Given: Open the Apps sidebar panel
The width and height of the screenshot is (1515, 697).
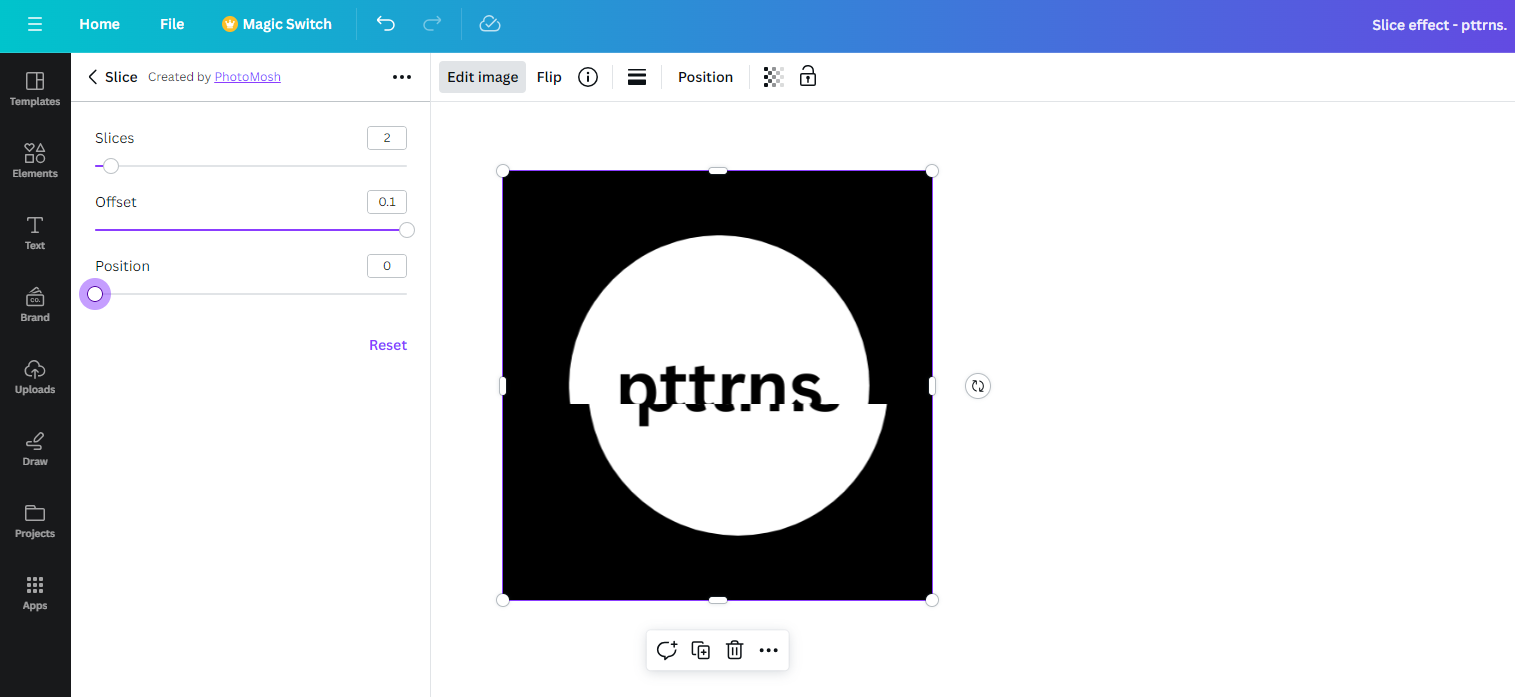Looking at the screenshot, I should click(35, 593).
